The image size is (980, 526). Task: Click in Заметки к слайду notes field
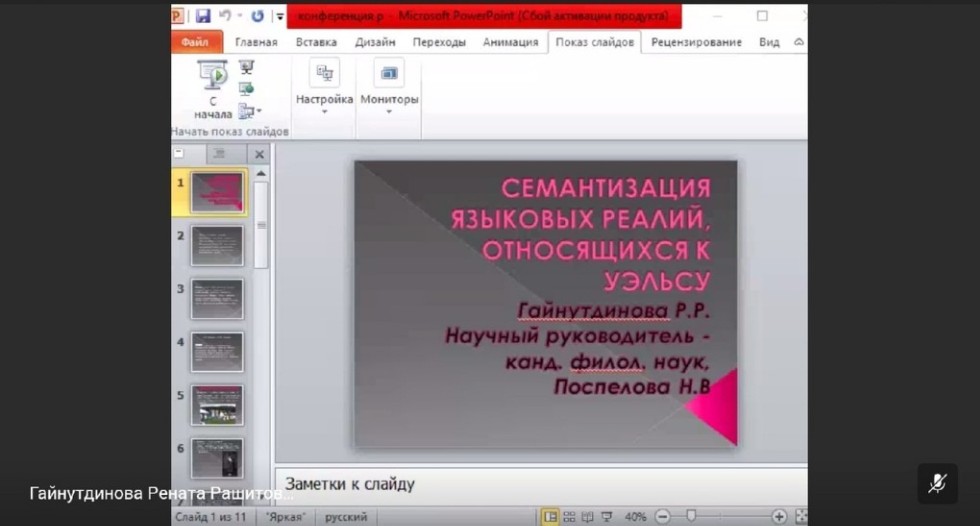pos(541,484)
